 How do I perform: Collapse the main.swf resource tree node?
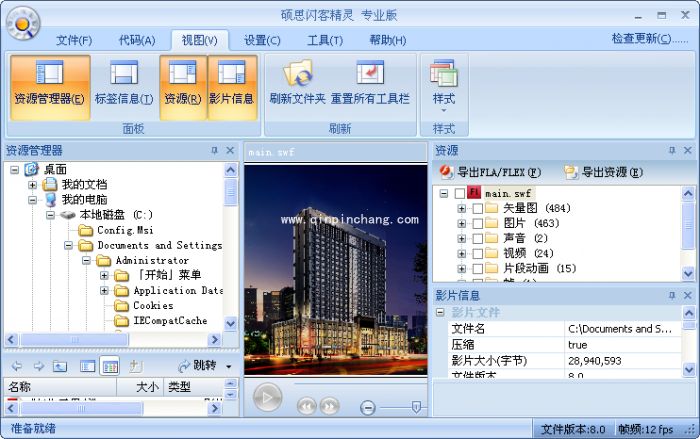443,193
